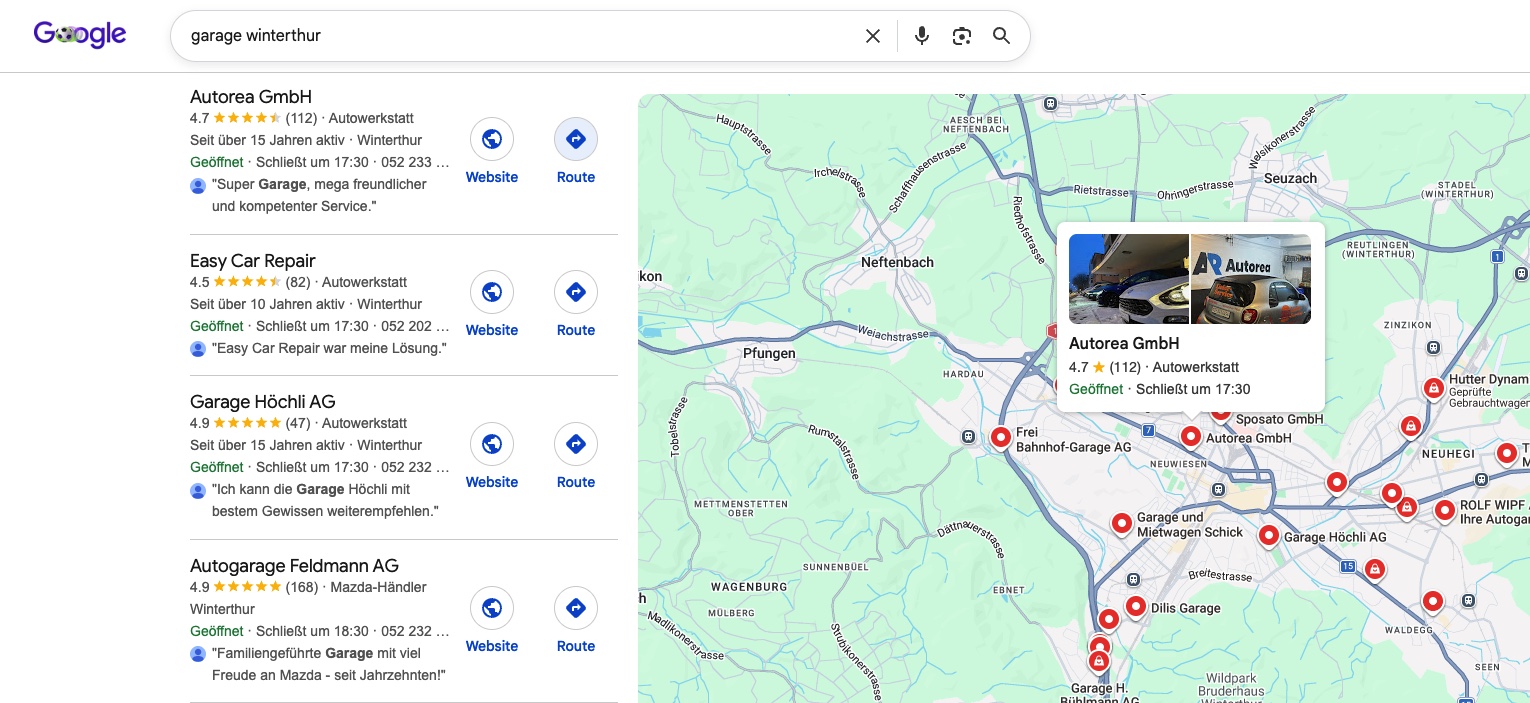Open the Garage Höchli AG listing title
Image resolution: width=1530 pixels, height=703 pixels.
tap(263, 402)
